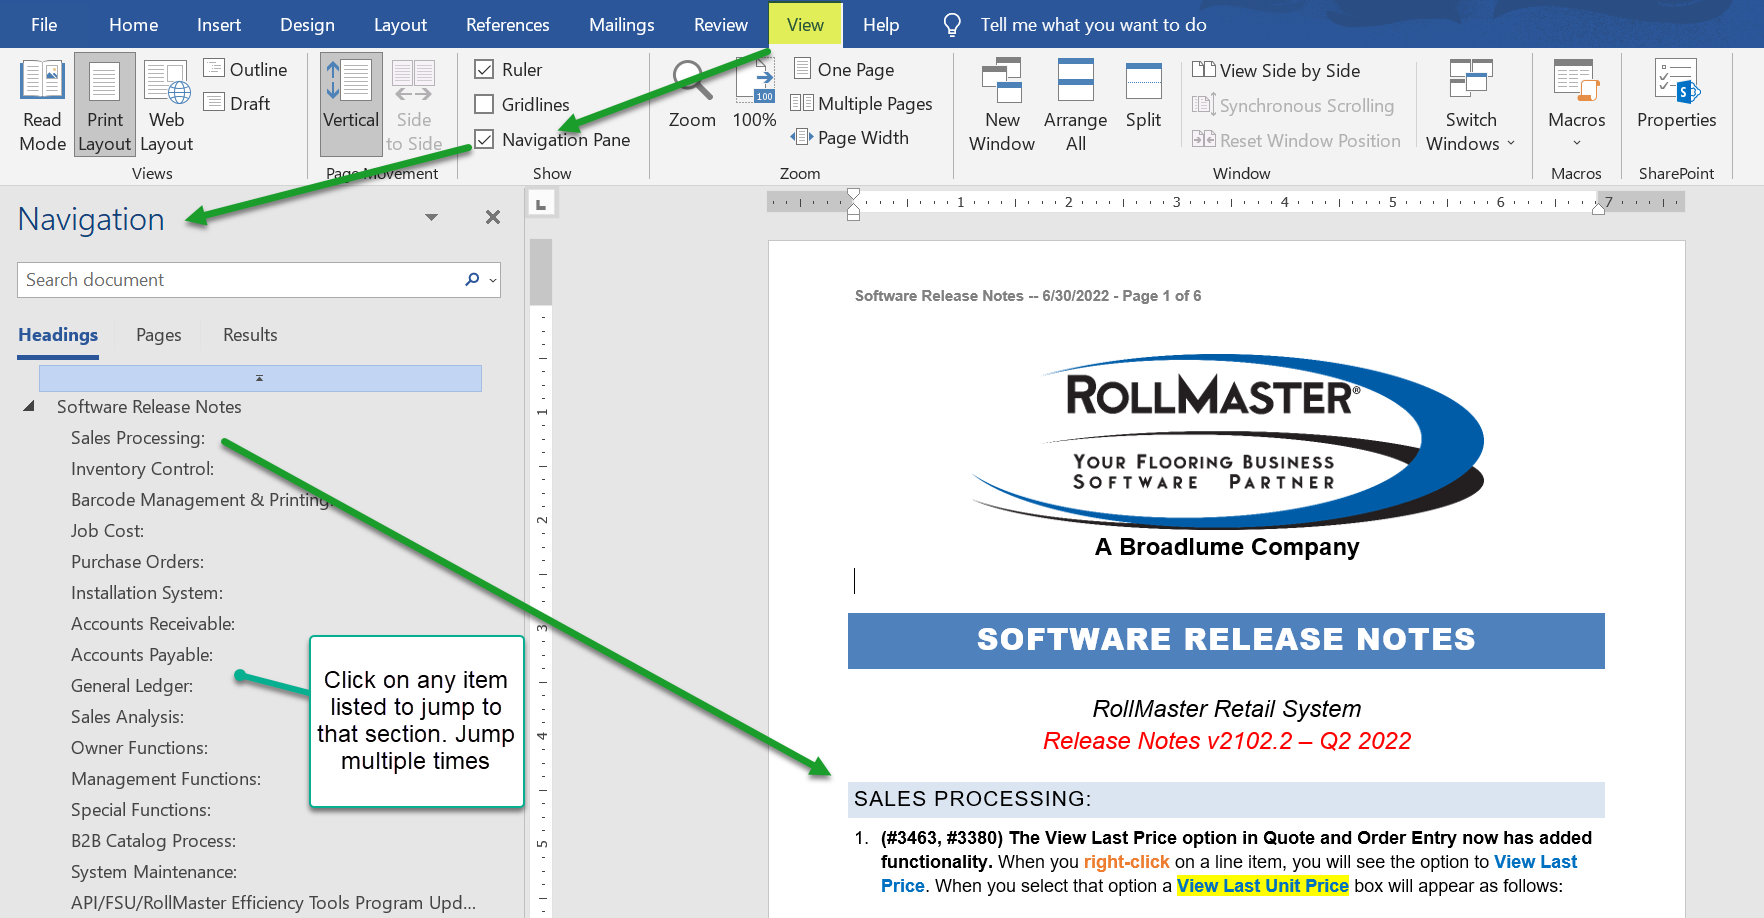Screen dimensions: 1764x918
Task: Open Navigation pane options arrow
Action: (x=431, y=217)
